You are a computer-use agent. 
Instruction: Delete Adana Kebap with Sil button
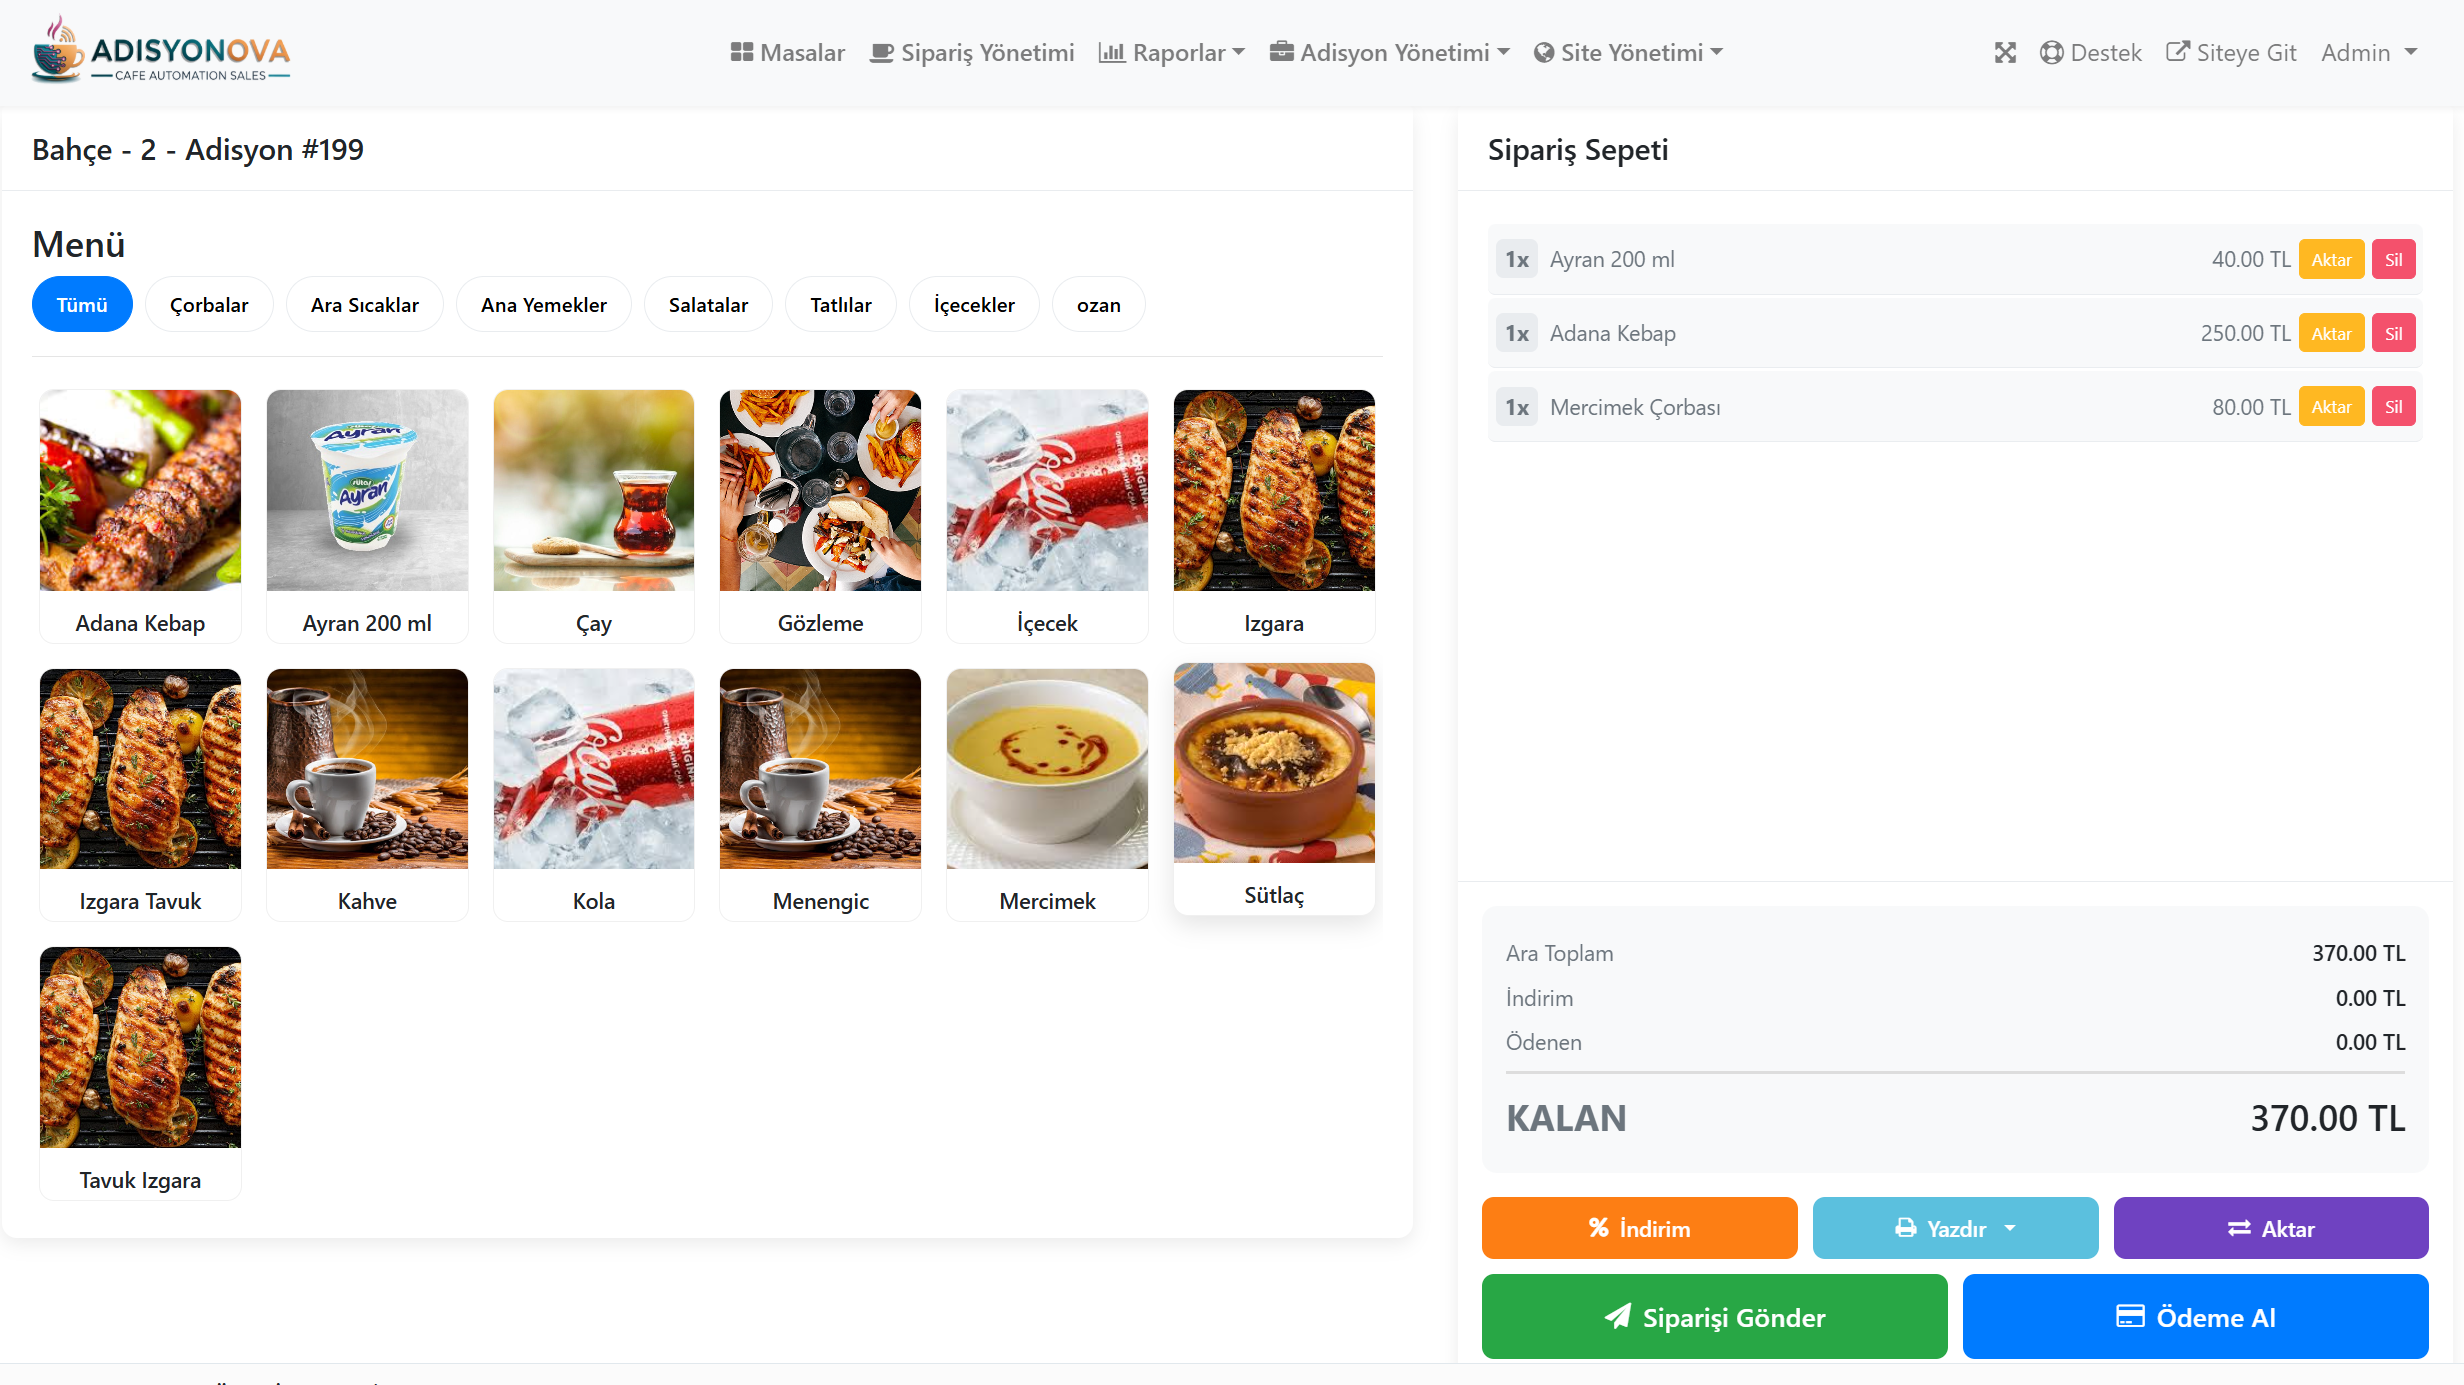coord(2393,334)
